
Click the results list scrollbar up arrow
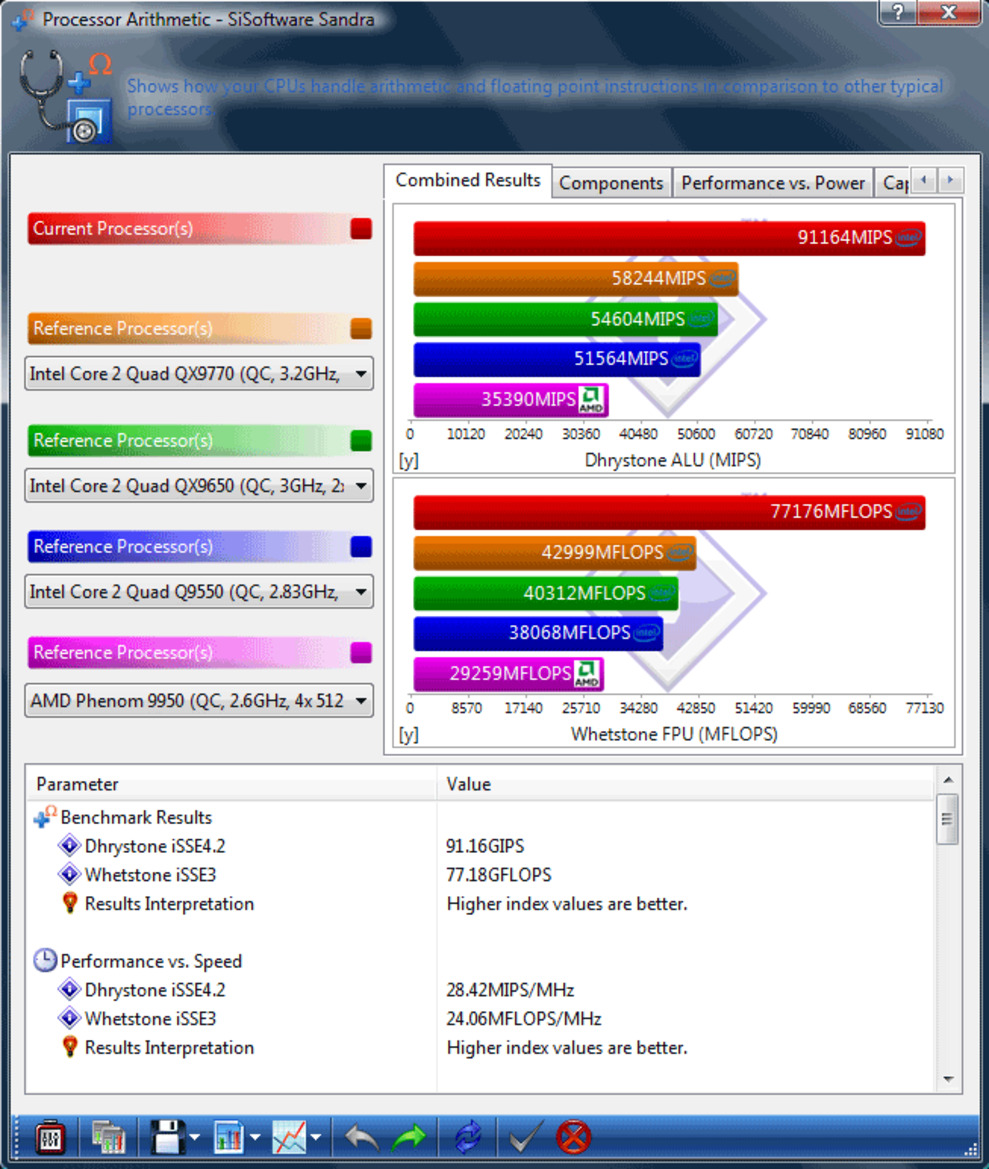[x=948, y=779]
